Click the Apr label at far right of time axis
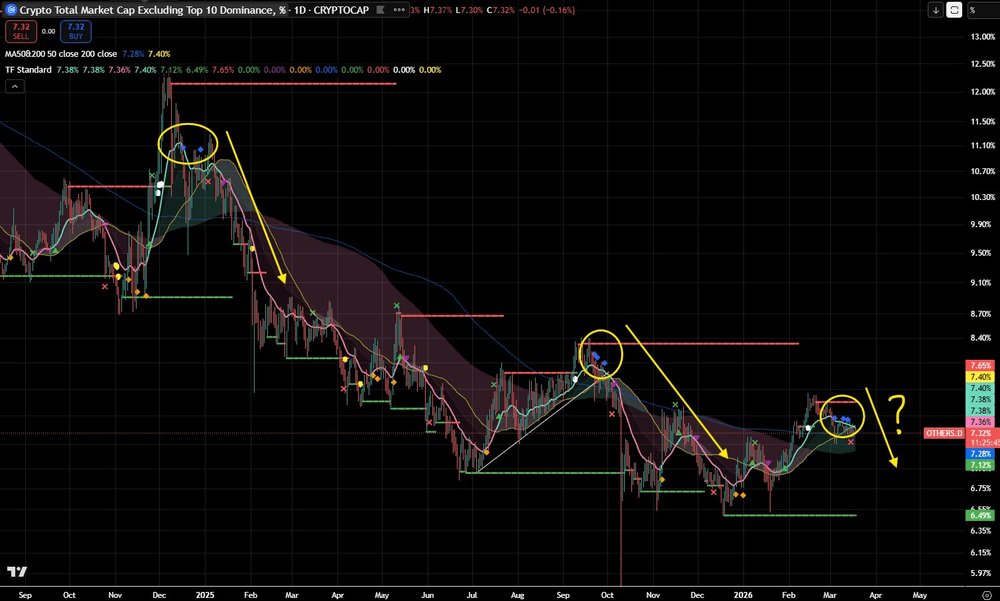The width and height of the screenshot is (1000, 601). click(x=876, y=595)
